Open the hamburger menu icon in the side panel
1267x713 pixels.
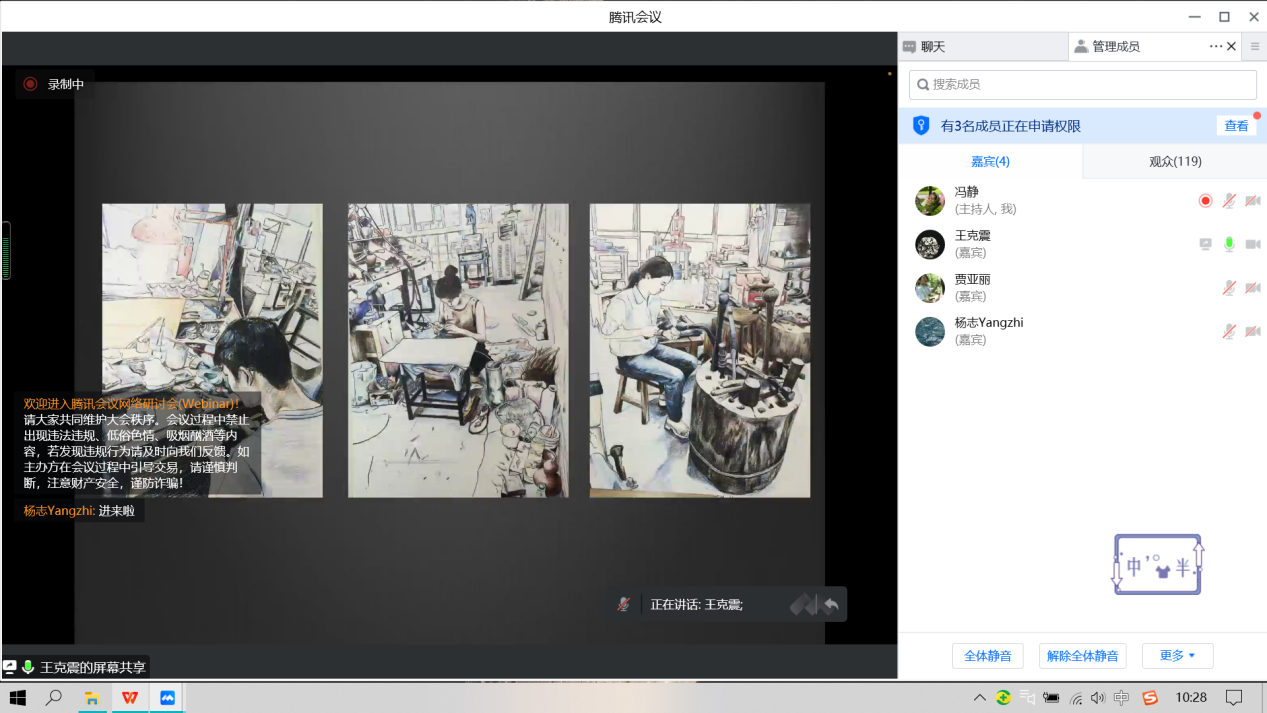[1255, 46]
